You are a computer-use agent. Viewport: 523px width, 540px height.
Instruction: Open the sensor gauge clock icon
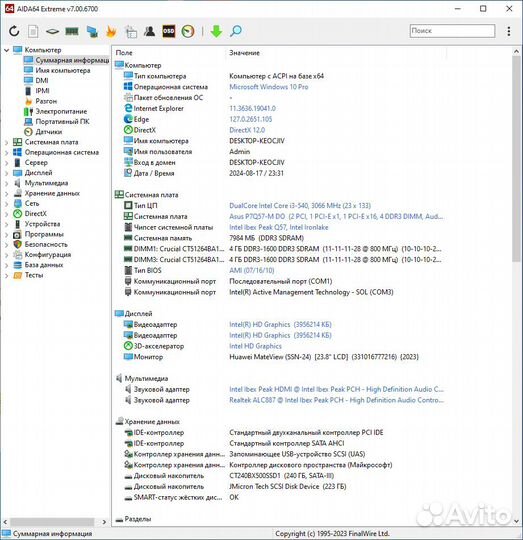click(188, 31)
